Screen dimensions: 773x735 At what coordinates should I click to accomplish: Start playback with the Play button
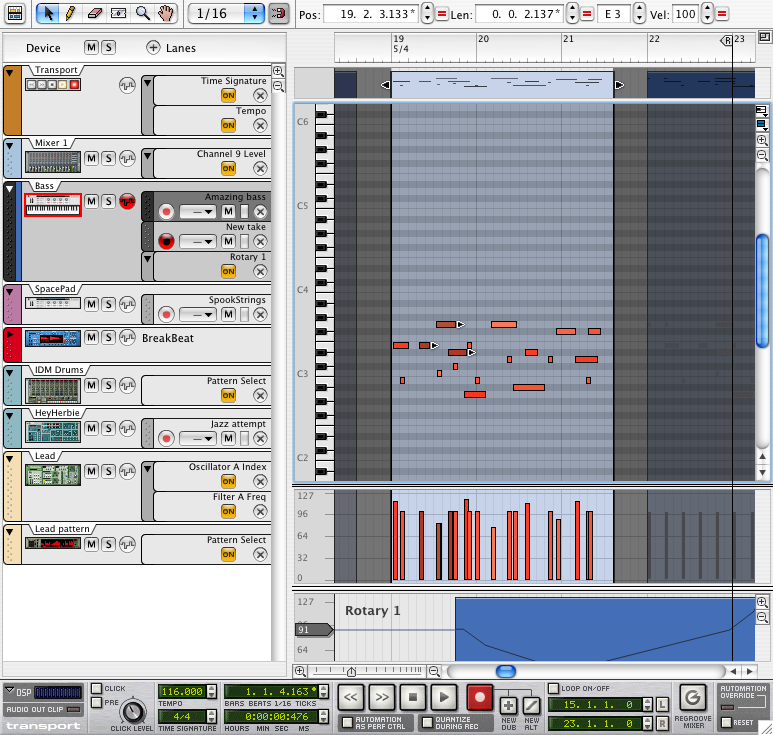click(x=444, y=697)
